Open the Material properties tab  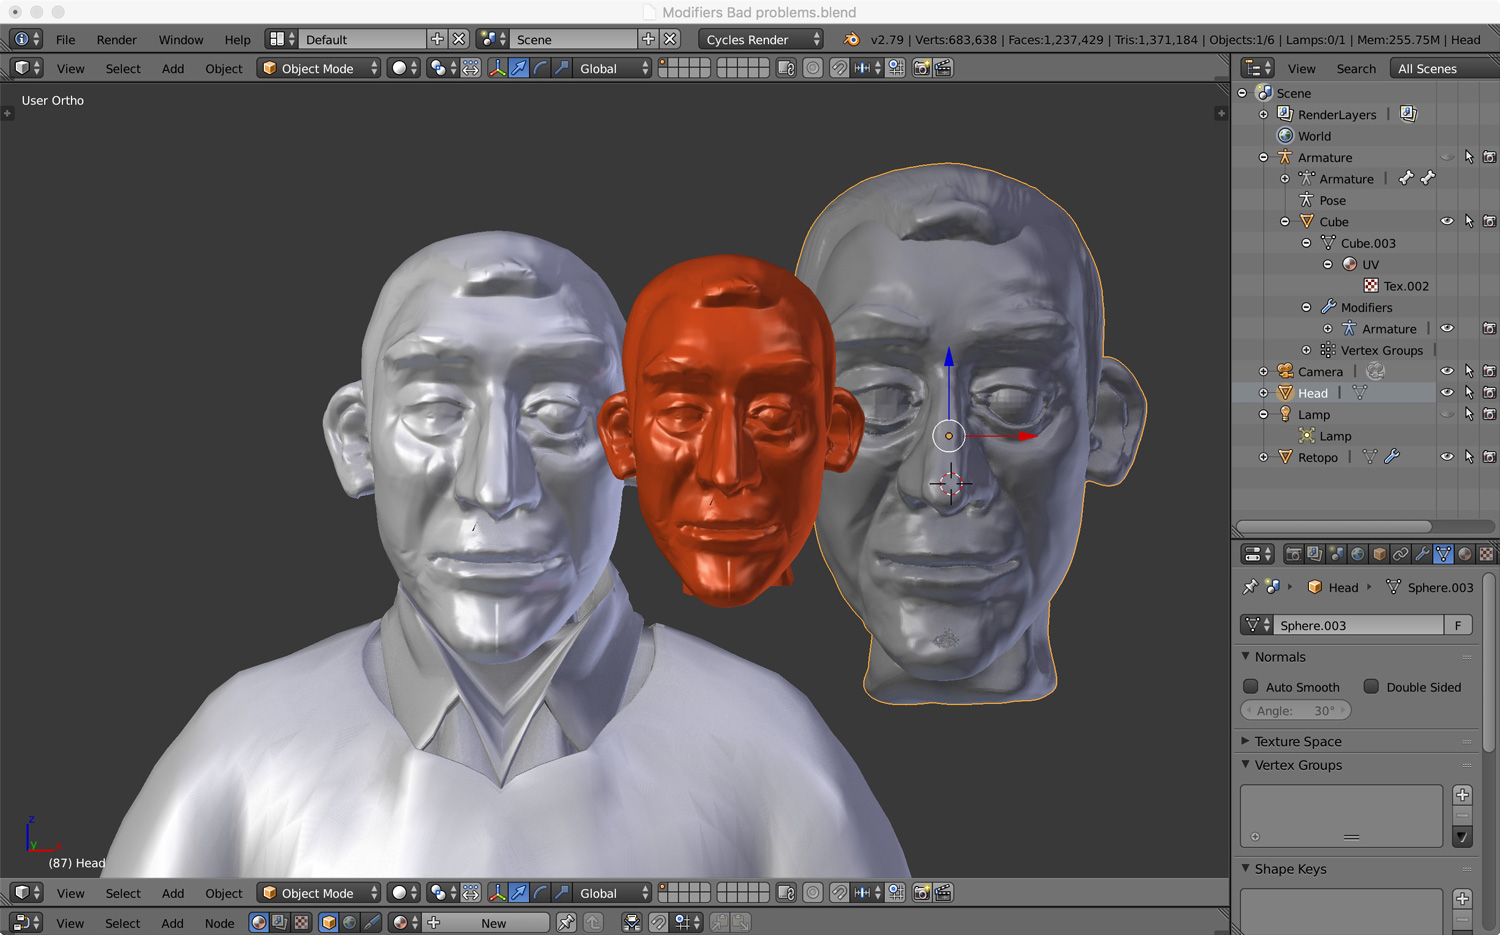coord(1465,554)
